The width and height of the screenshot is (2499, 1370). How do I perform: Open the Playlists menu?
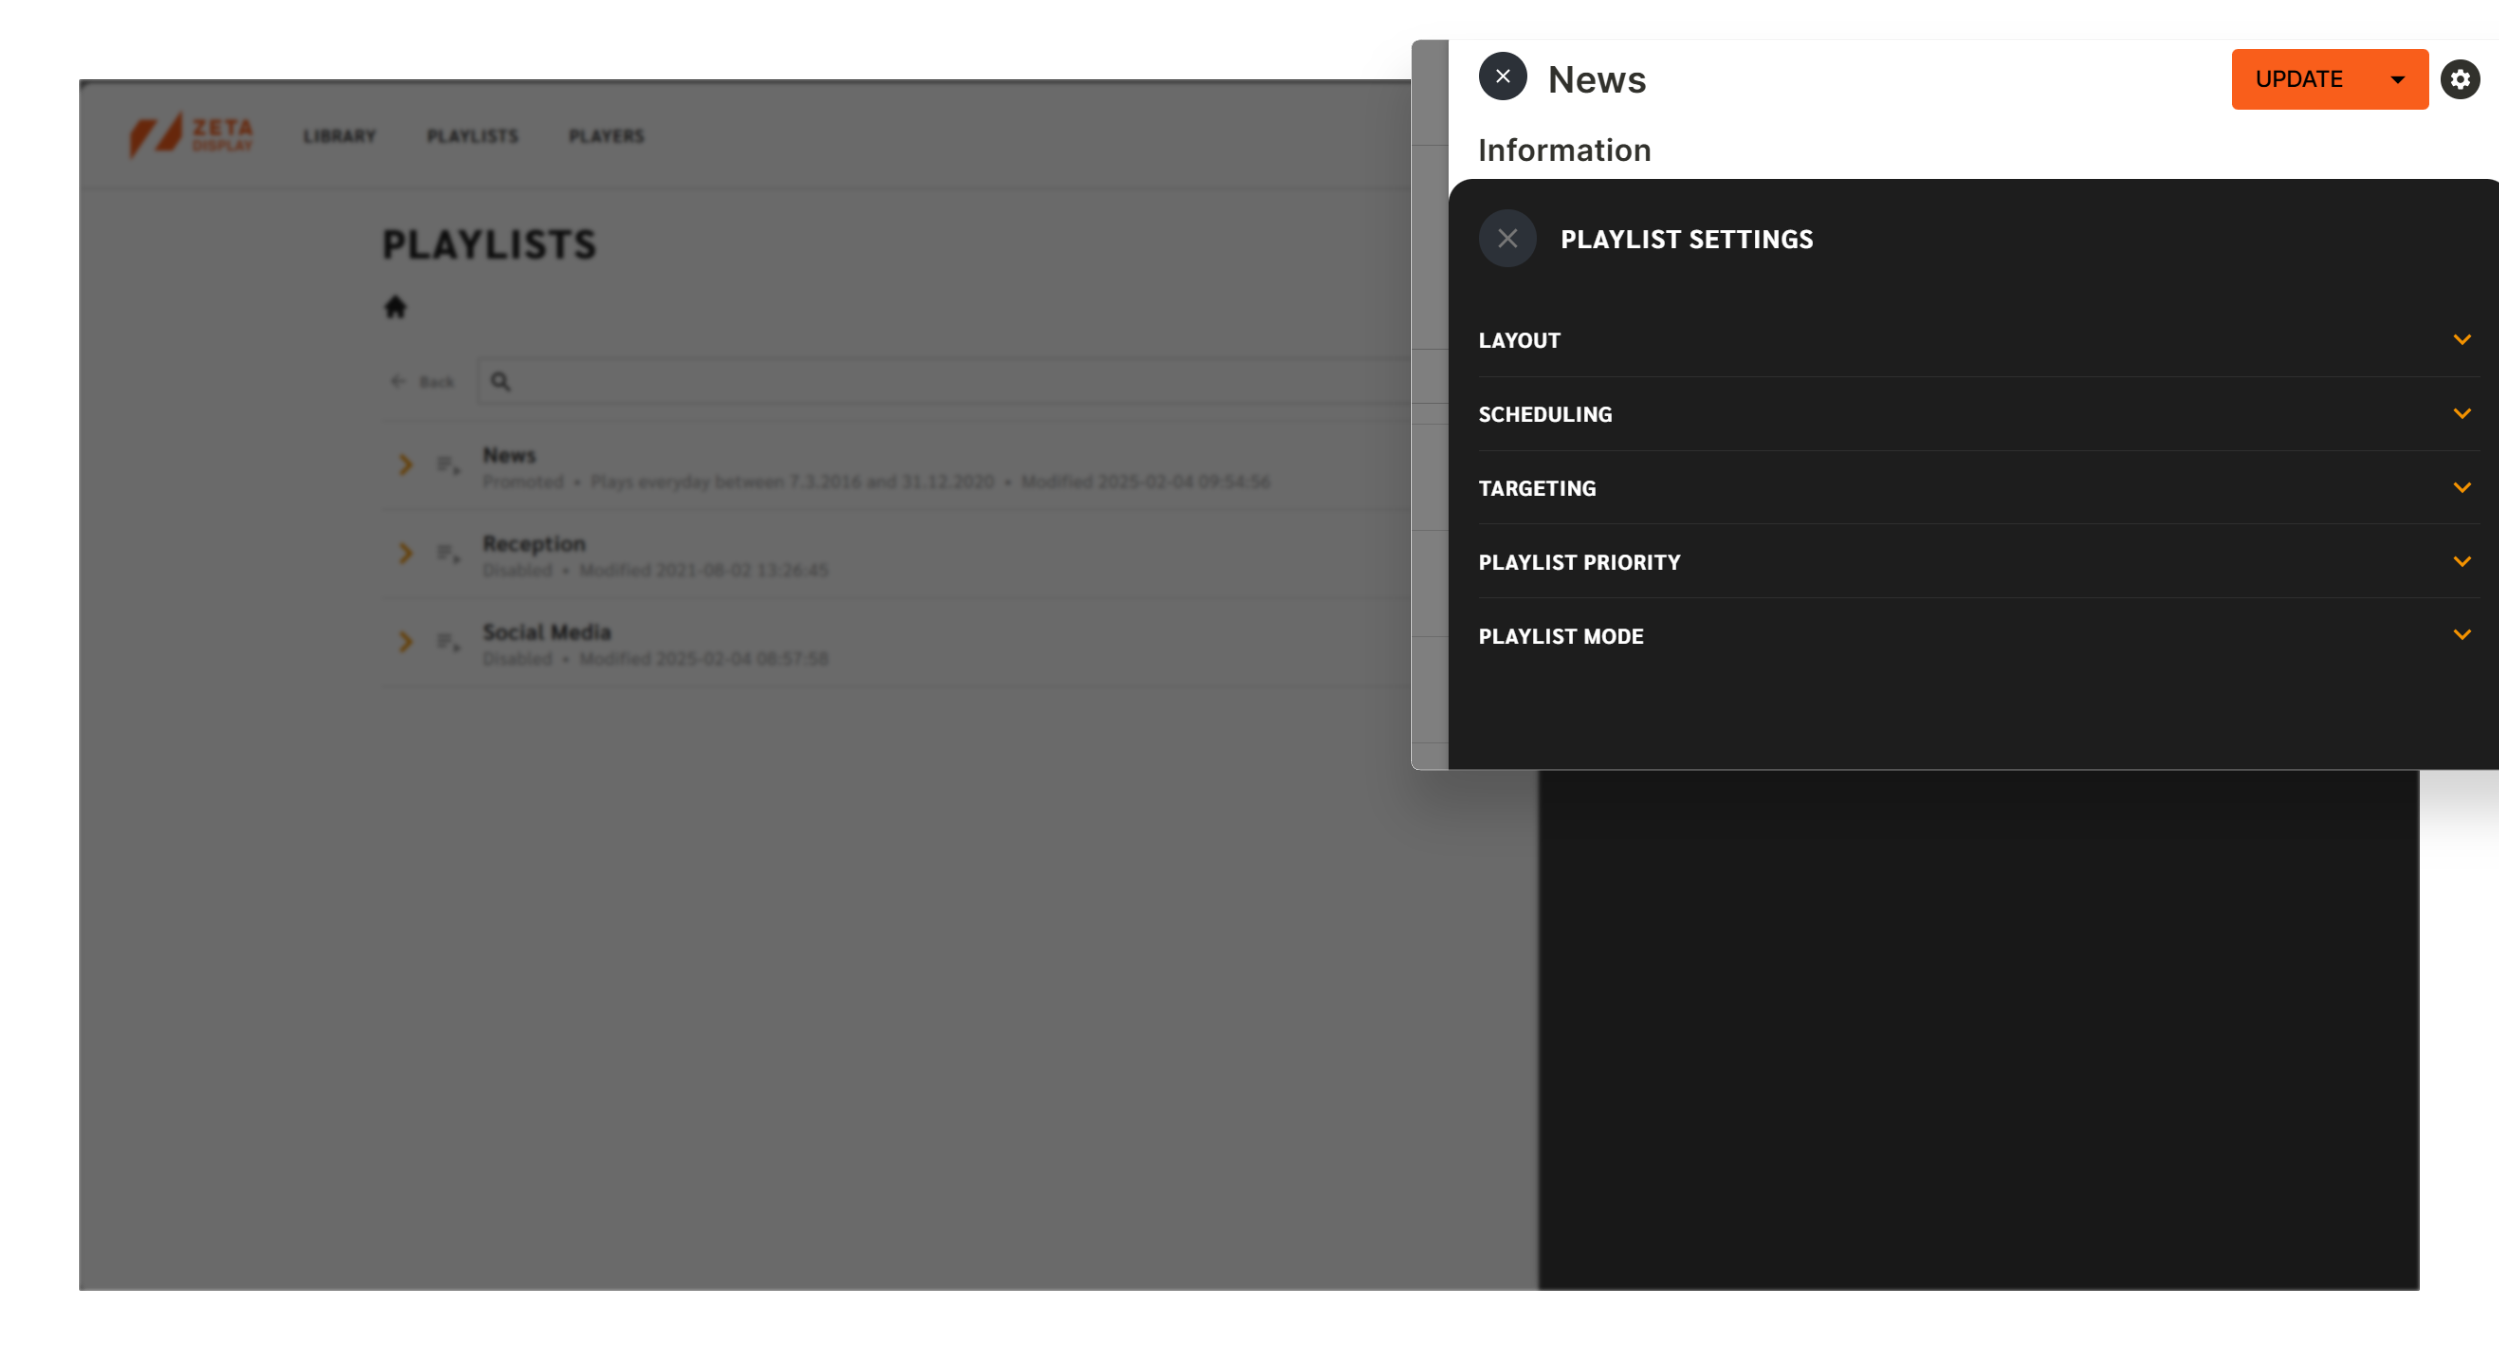tap(473, 136)
